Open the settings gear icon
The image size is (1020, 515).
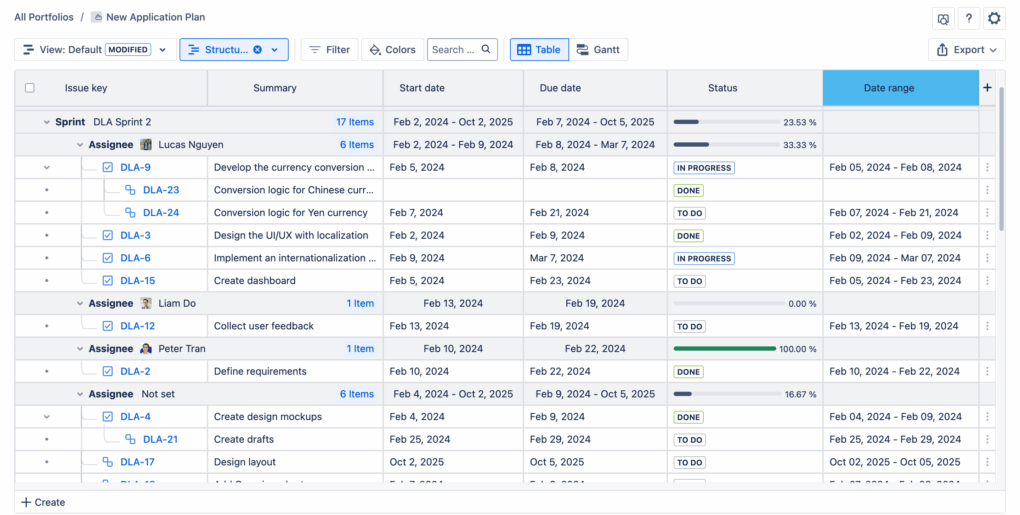(994, 18)
